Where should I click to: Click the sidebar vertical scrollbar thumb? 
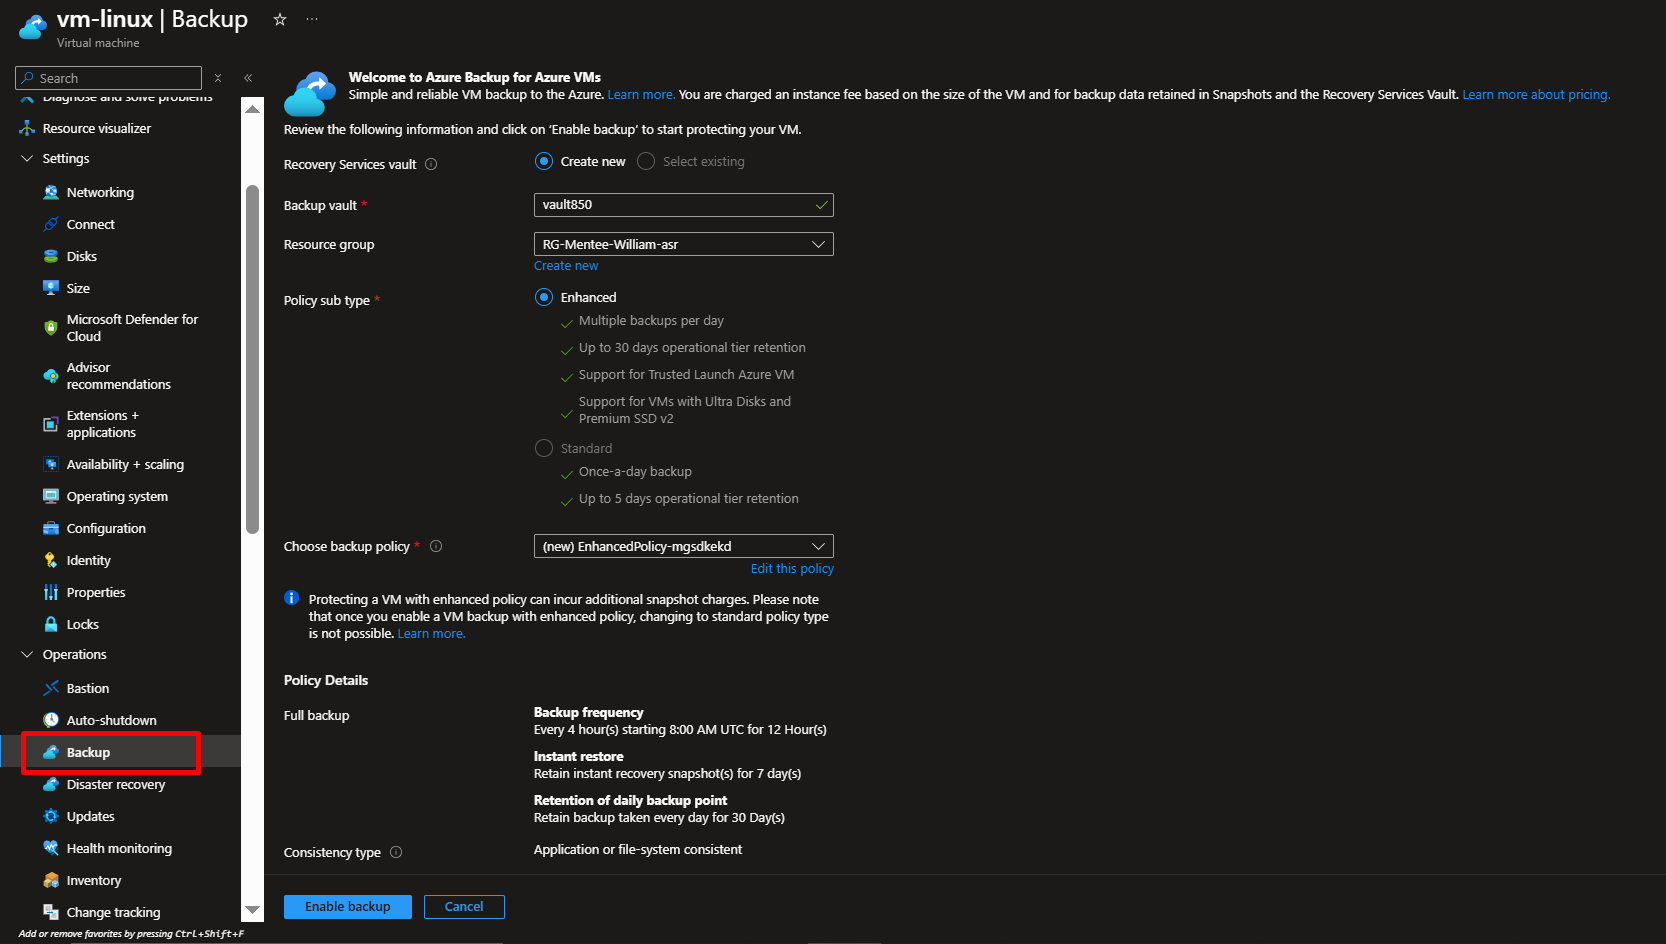(252, 360)
